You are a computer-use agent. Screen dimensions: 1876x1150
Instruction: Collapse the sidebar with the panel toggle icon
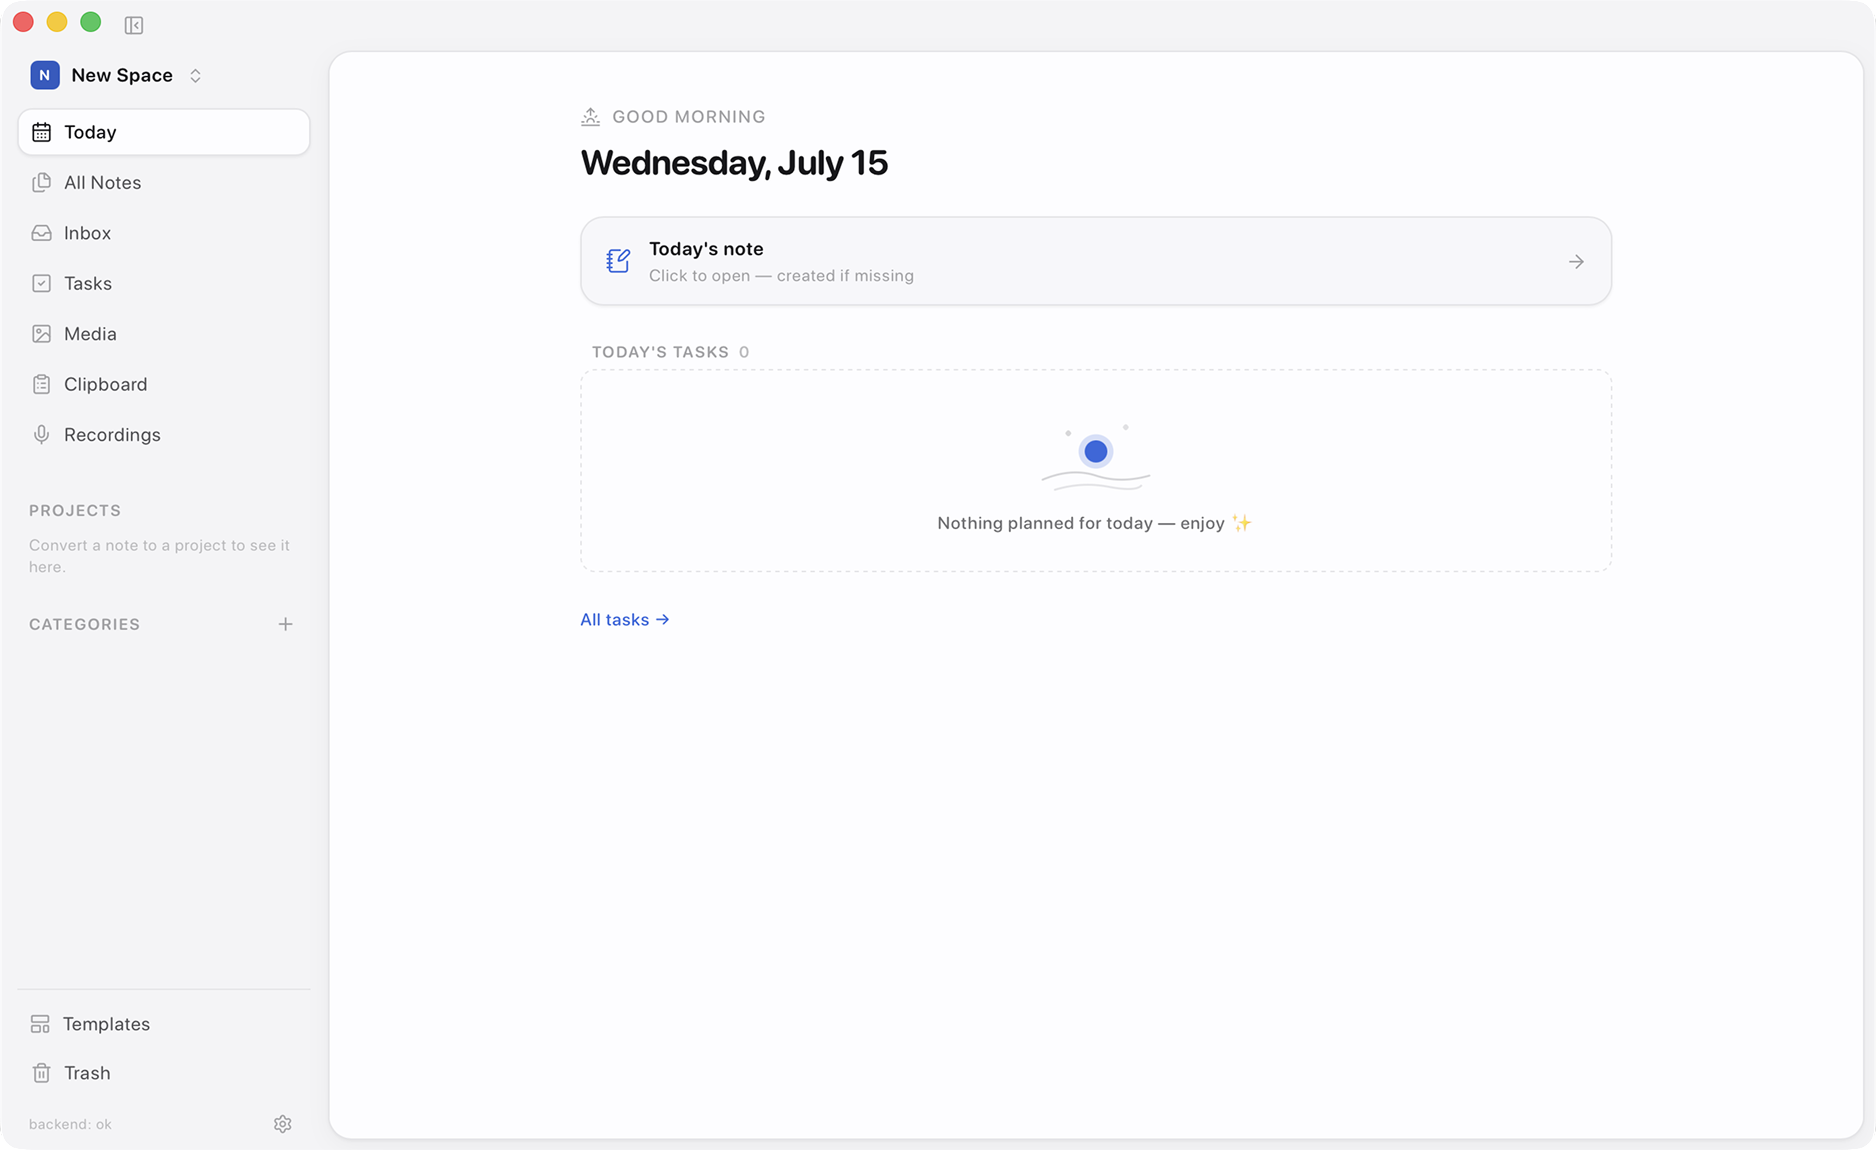tap(134, 25)
